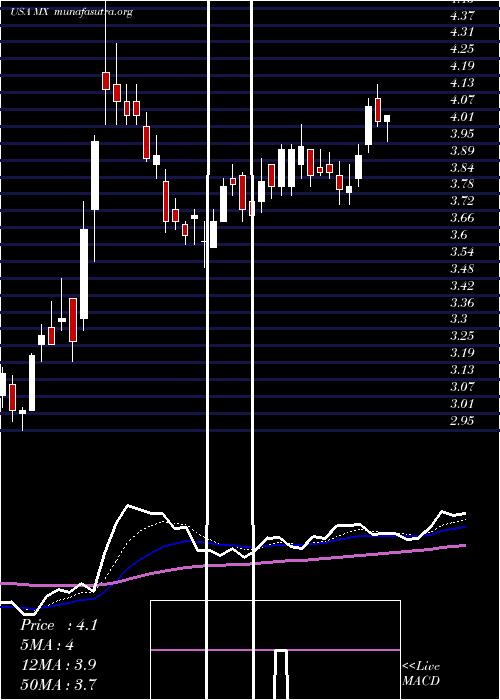
Task: Click the 3.25 price axis label
Action: [x=462, y=336]
